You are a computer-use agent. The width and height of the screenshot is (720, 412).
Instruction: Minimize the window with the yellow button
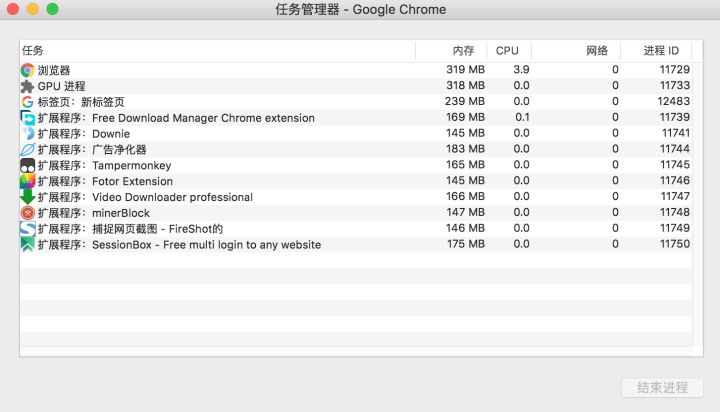(x=33, y=9)
